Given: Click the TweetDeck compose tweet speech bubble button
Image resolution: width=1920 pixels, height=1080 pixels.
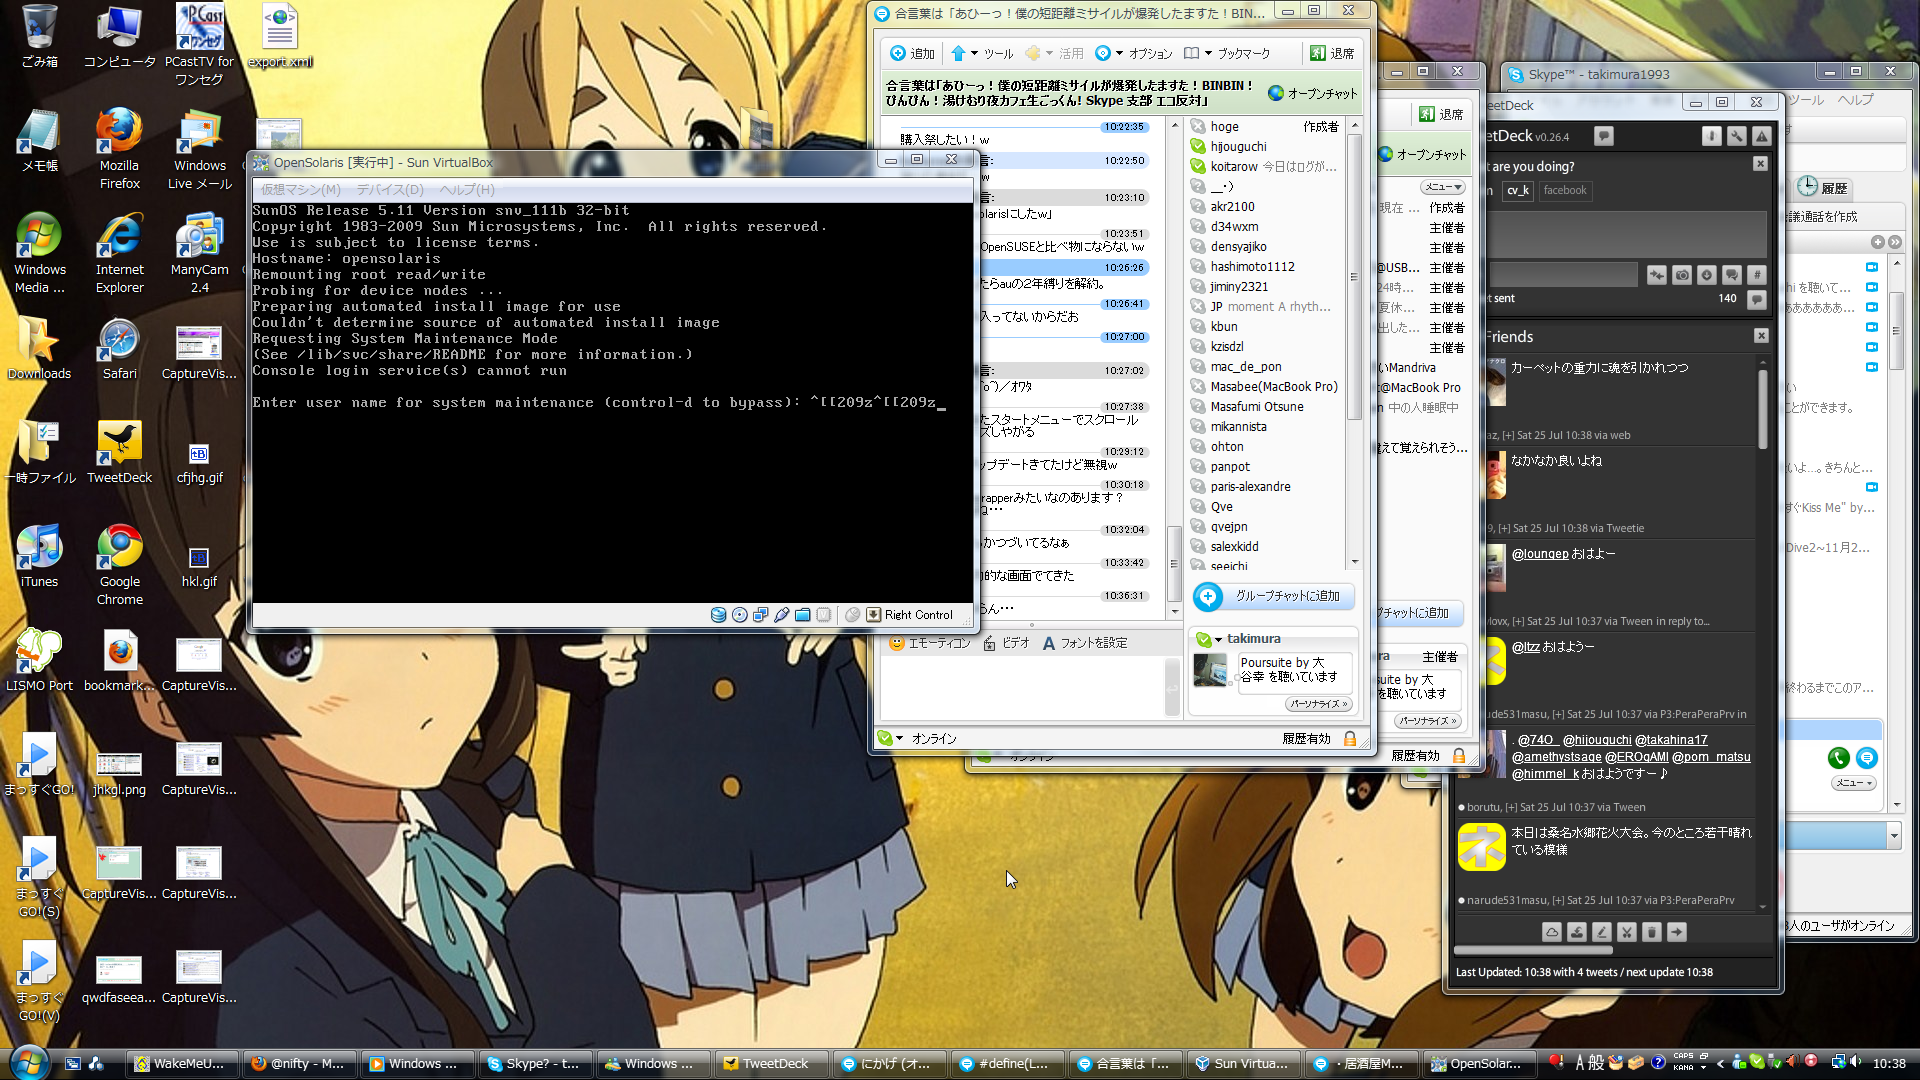Looking at the screenshot, I should [x=1604, y=136].
